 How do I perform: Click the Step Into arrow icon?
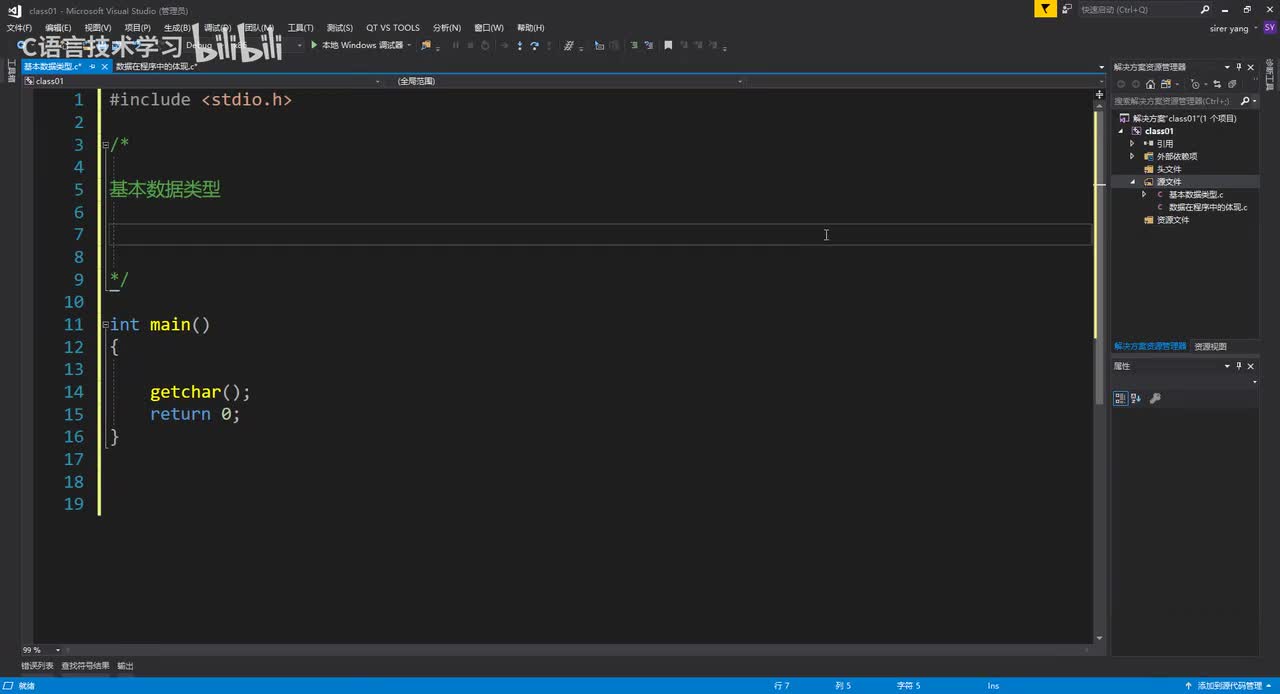[520, 45]
